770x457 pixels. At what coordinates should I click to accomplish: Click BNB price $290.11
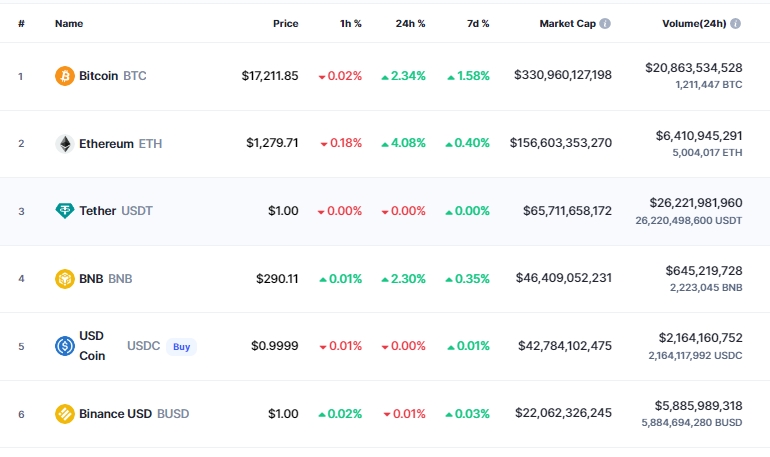pyautogui.click(x=277, y=279)
